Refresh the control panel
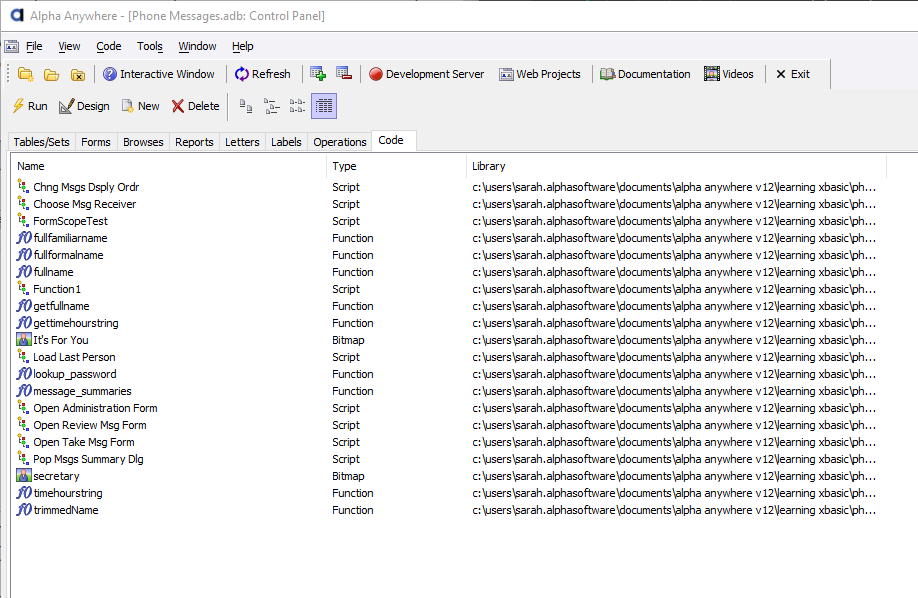This screenshot has width=918, height=598. 263,74
